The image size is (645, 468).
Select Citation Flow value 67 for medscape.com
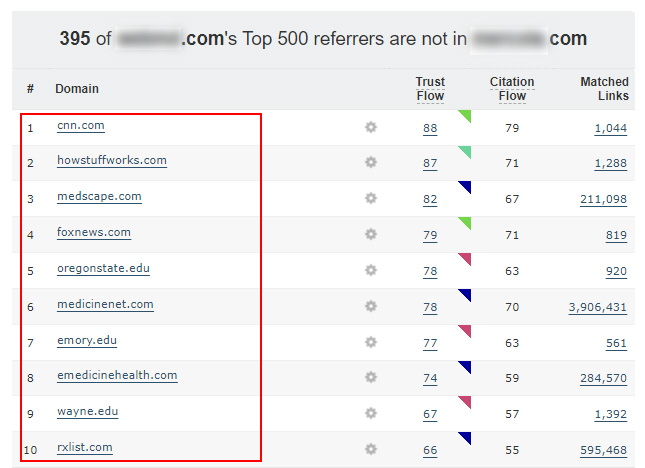pyautogui.click(x=512, y=199)
